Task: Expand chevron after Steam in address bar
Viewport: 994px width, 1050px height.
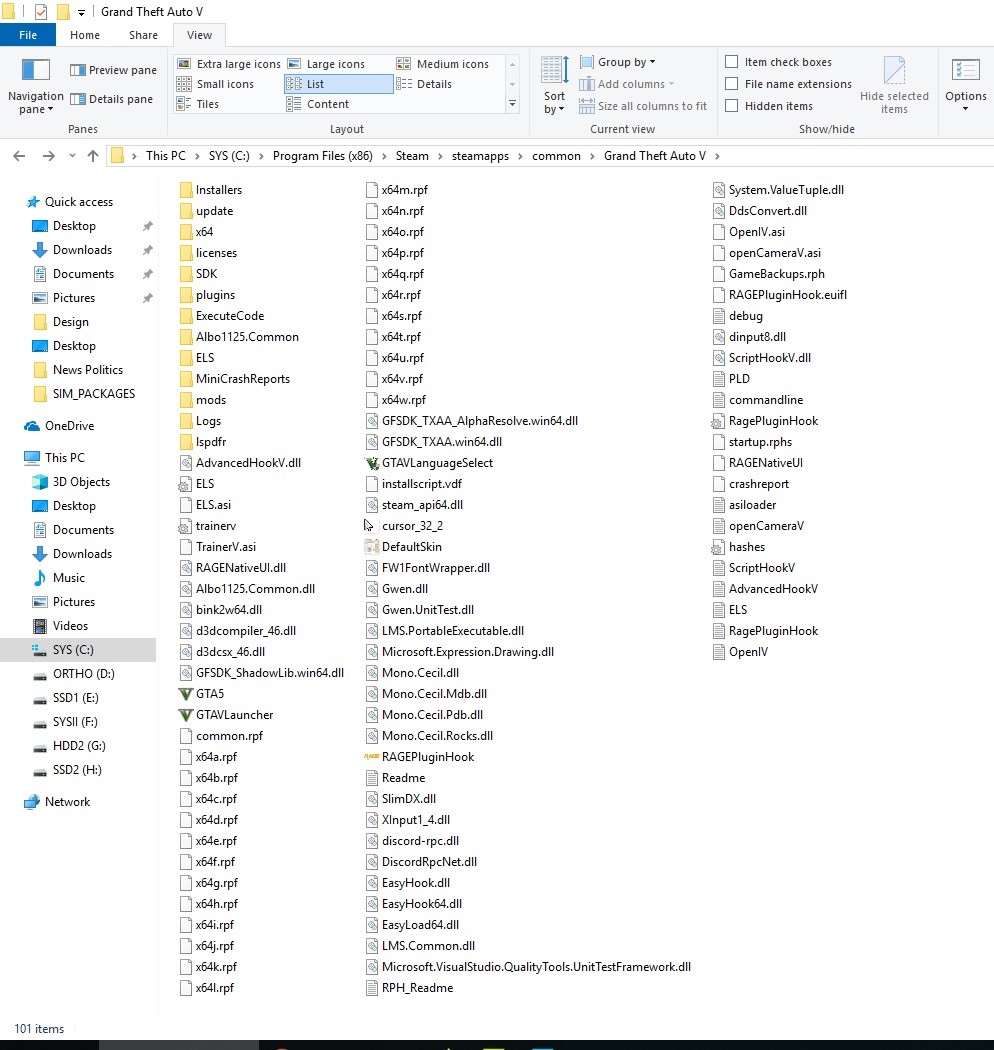Action: point(440,156)
